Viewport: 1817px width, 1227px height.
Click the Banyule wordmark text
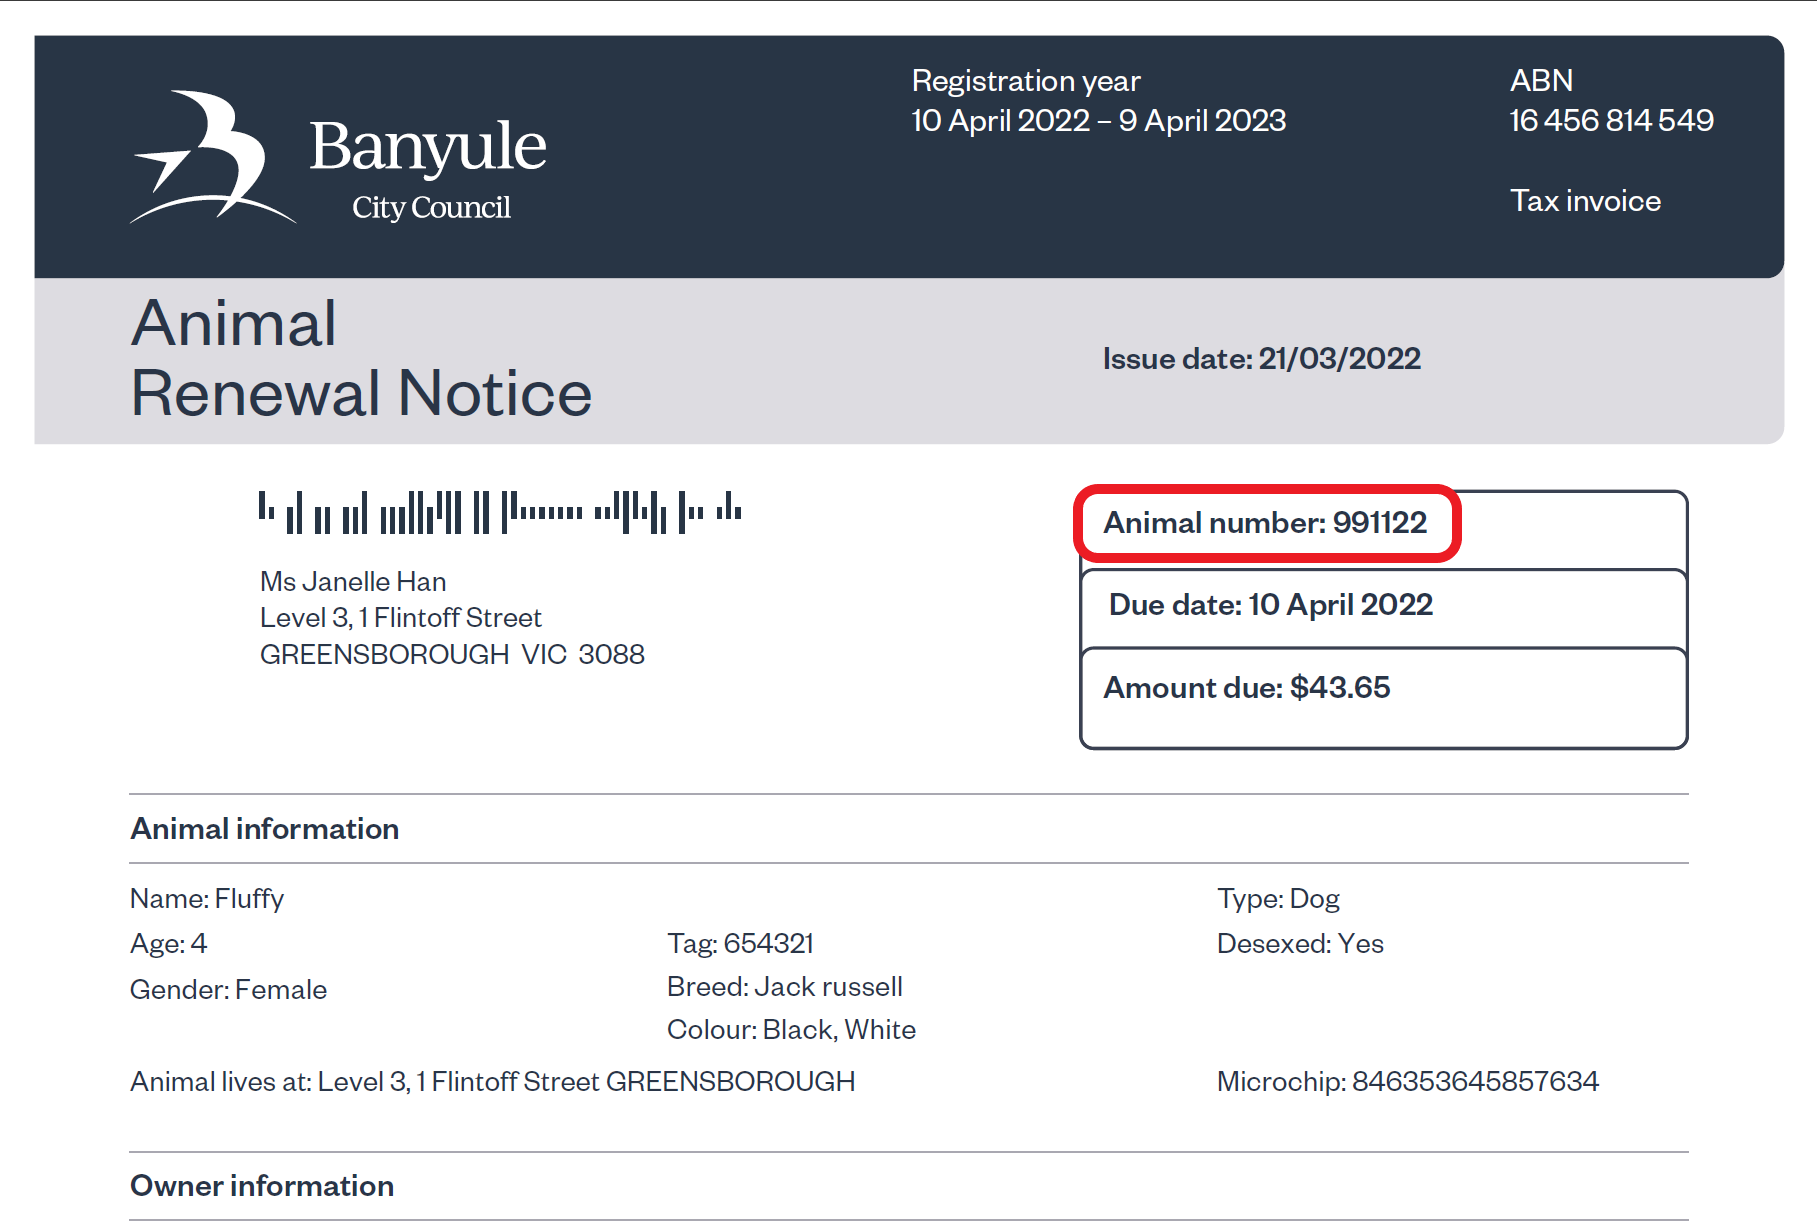pyautogui.click(x=428, y=147)
